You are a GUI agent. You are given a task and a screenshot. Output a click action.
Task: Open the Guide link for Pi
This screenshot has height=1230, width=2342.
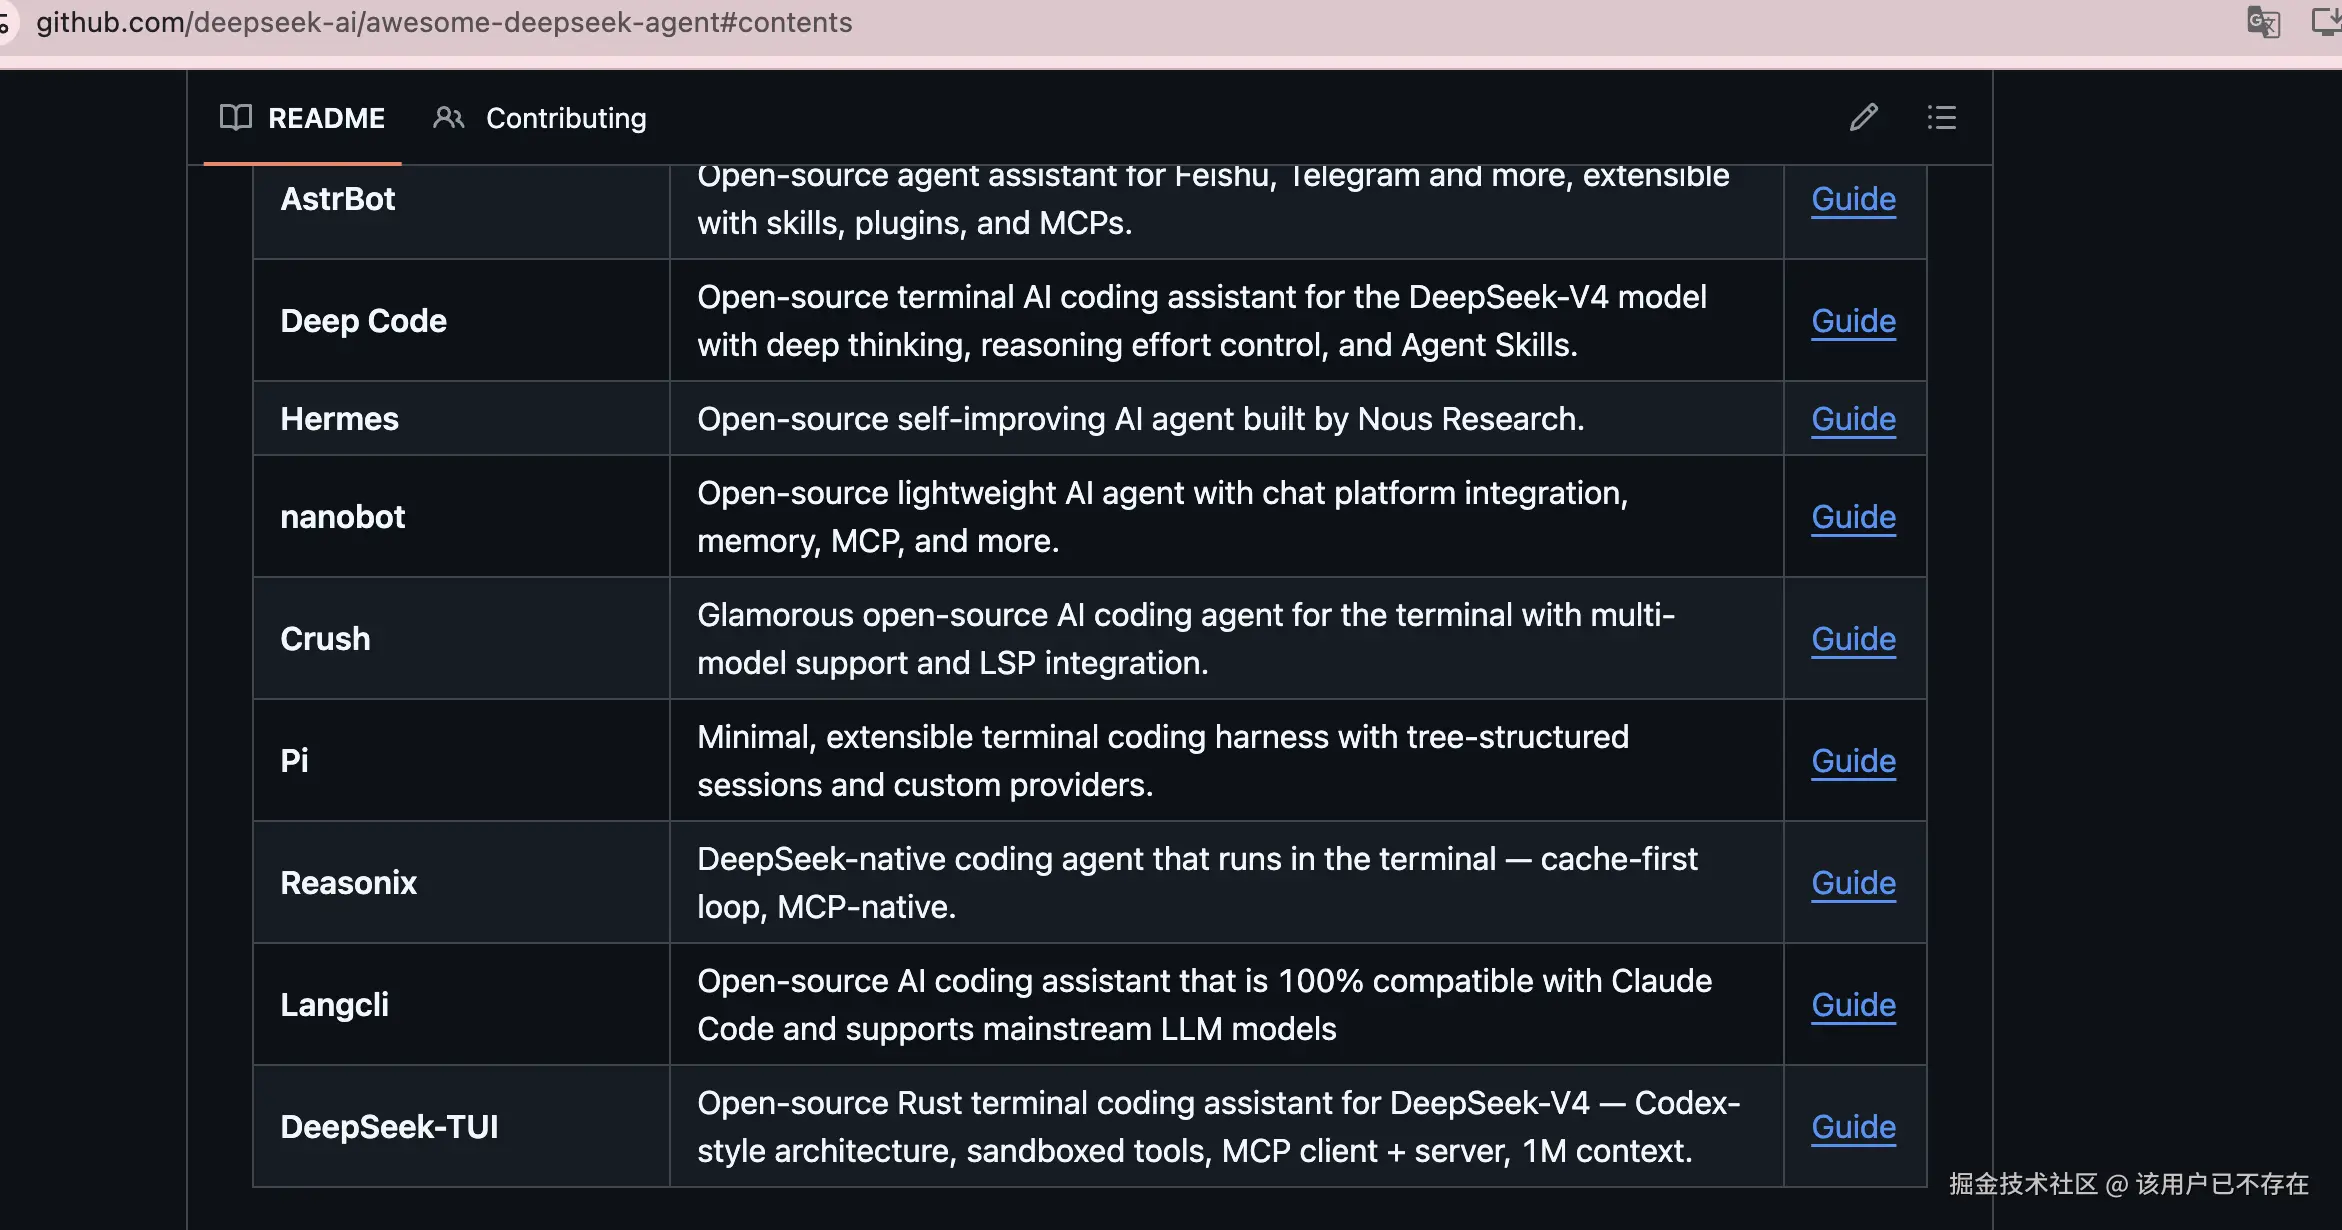coord(1853,761)
